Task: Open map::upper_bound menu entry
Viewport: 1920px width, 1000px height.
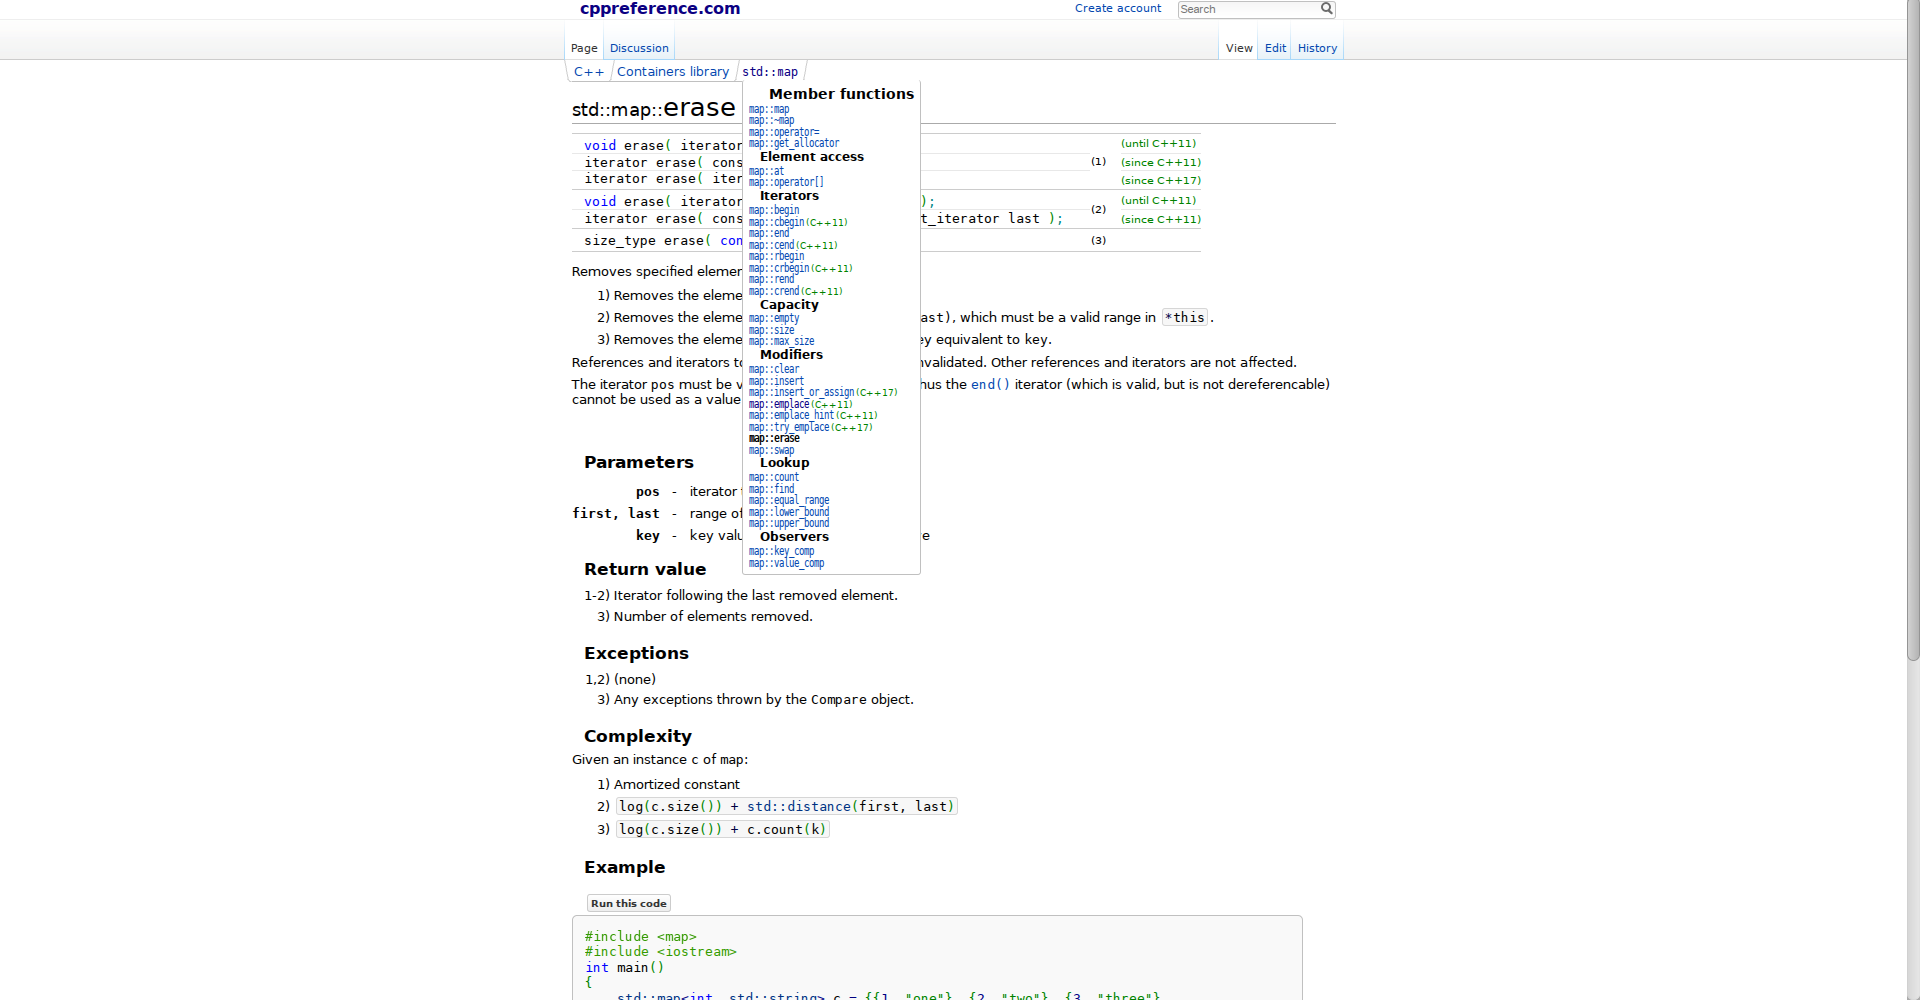Action: pyautogui.click(x=789, y=523)
